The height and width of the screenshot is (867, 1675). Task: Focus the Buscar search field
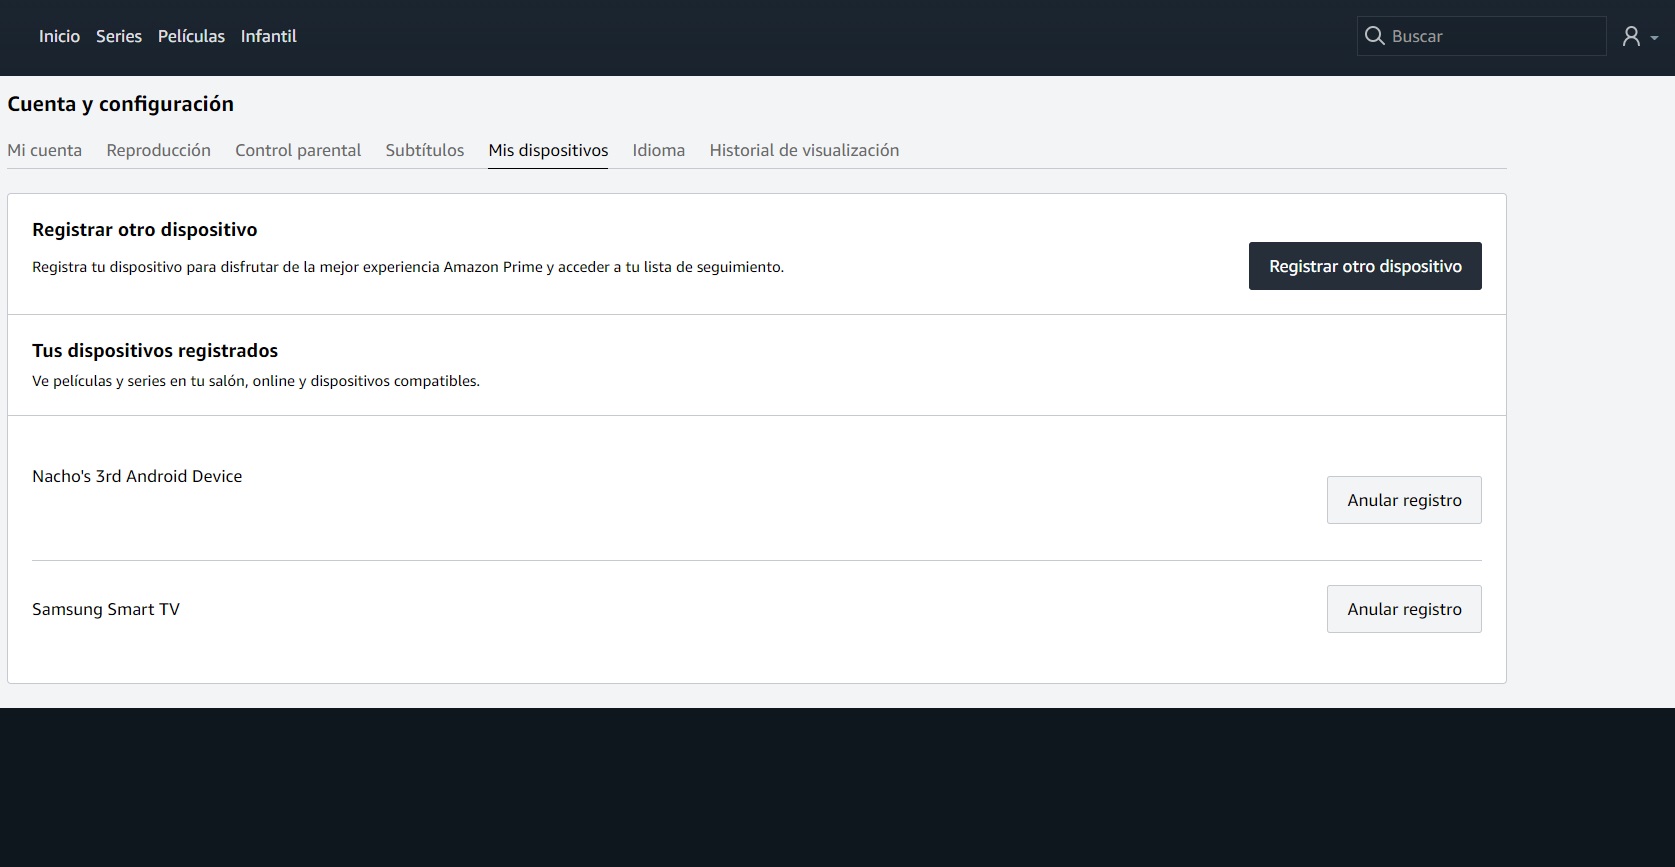pyautogui.click(x=1490, y=36)
